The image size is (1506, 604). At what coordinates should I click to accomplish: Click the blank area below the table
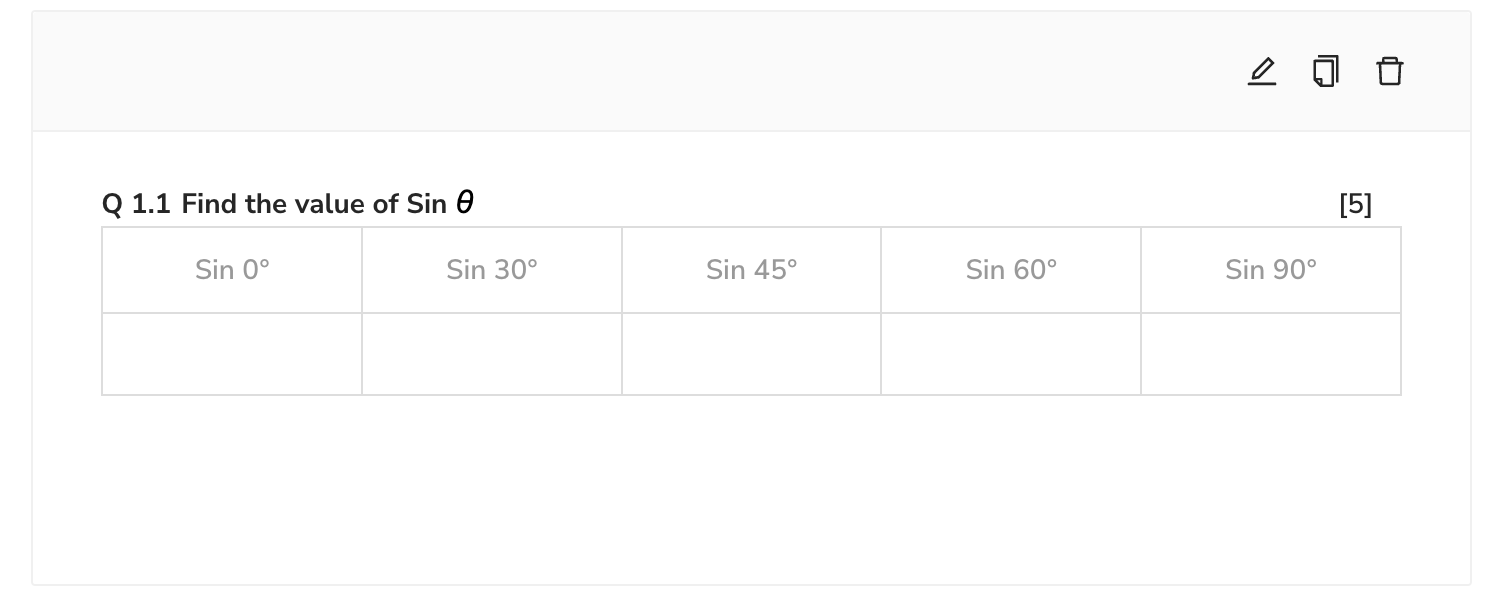pos(751,488)
